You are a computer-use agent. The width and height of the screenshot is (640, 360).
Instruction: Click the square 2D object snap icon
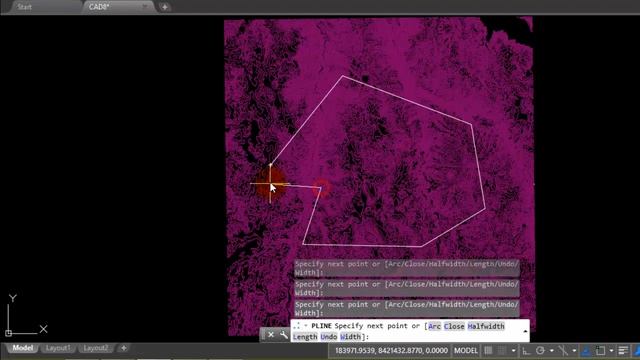600,350
